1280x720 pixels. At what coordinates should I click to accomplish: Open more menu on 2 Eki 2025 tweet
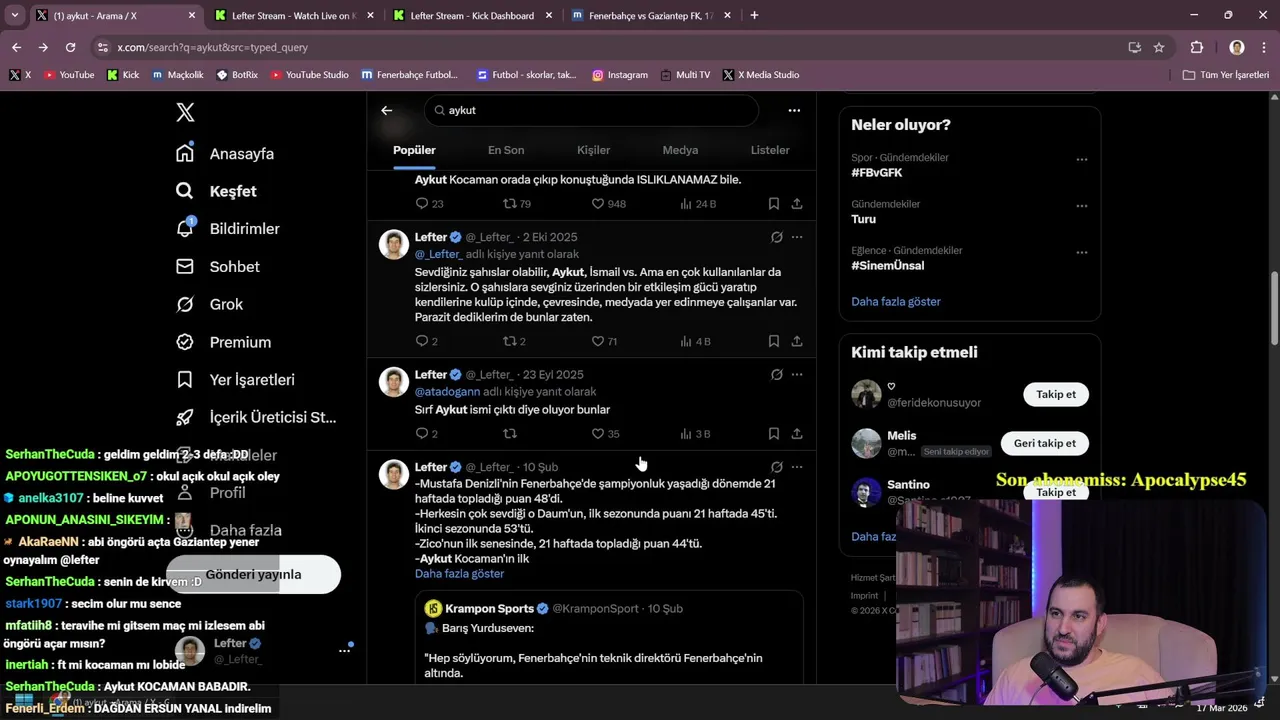797,237
